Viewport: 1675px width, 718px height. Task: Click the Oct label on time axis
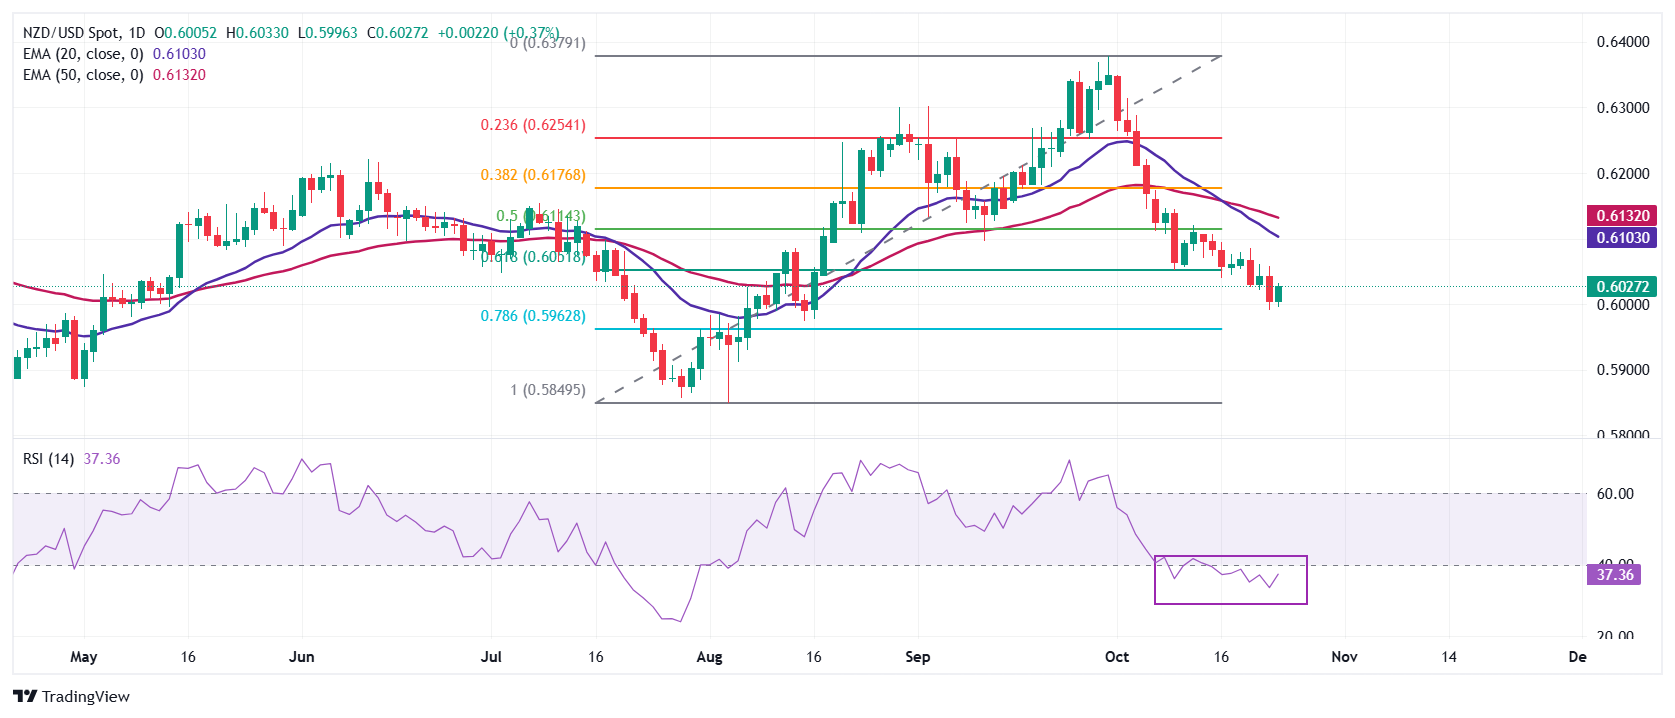click(1116, 657)
